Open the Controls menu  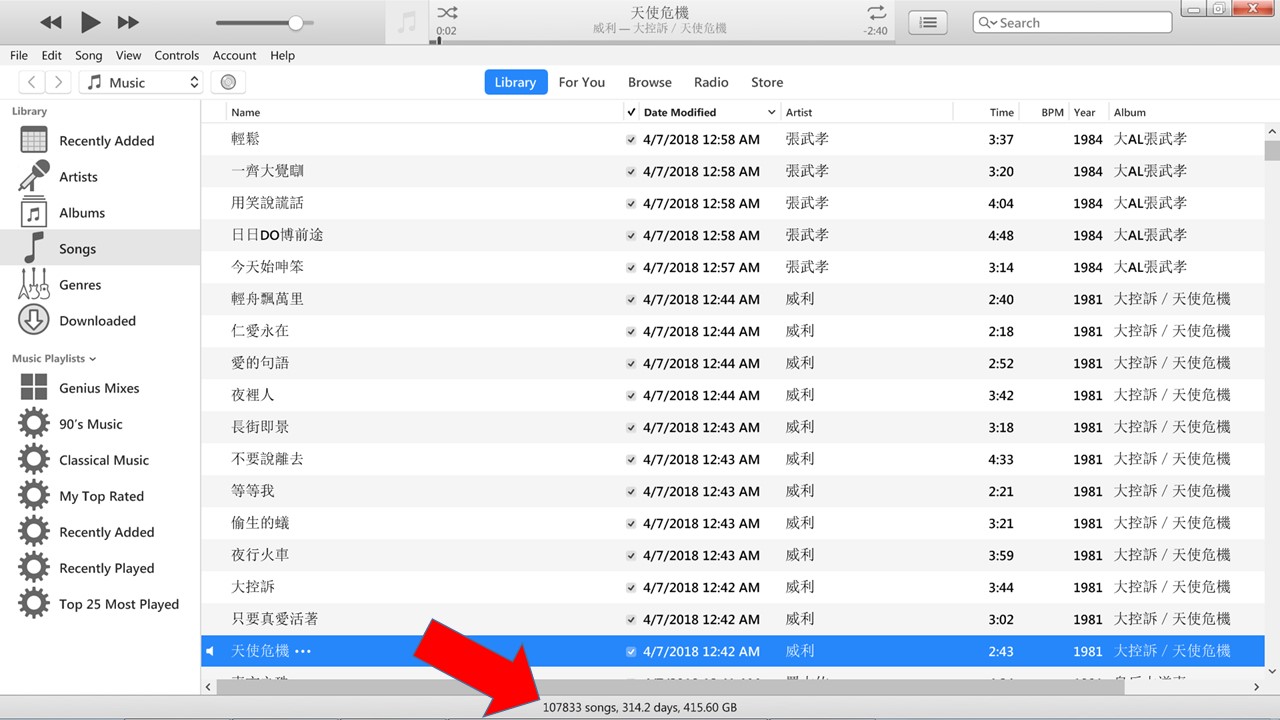tap(177, 55)
